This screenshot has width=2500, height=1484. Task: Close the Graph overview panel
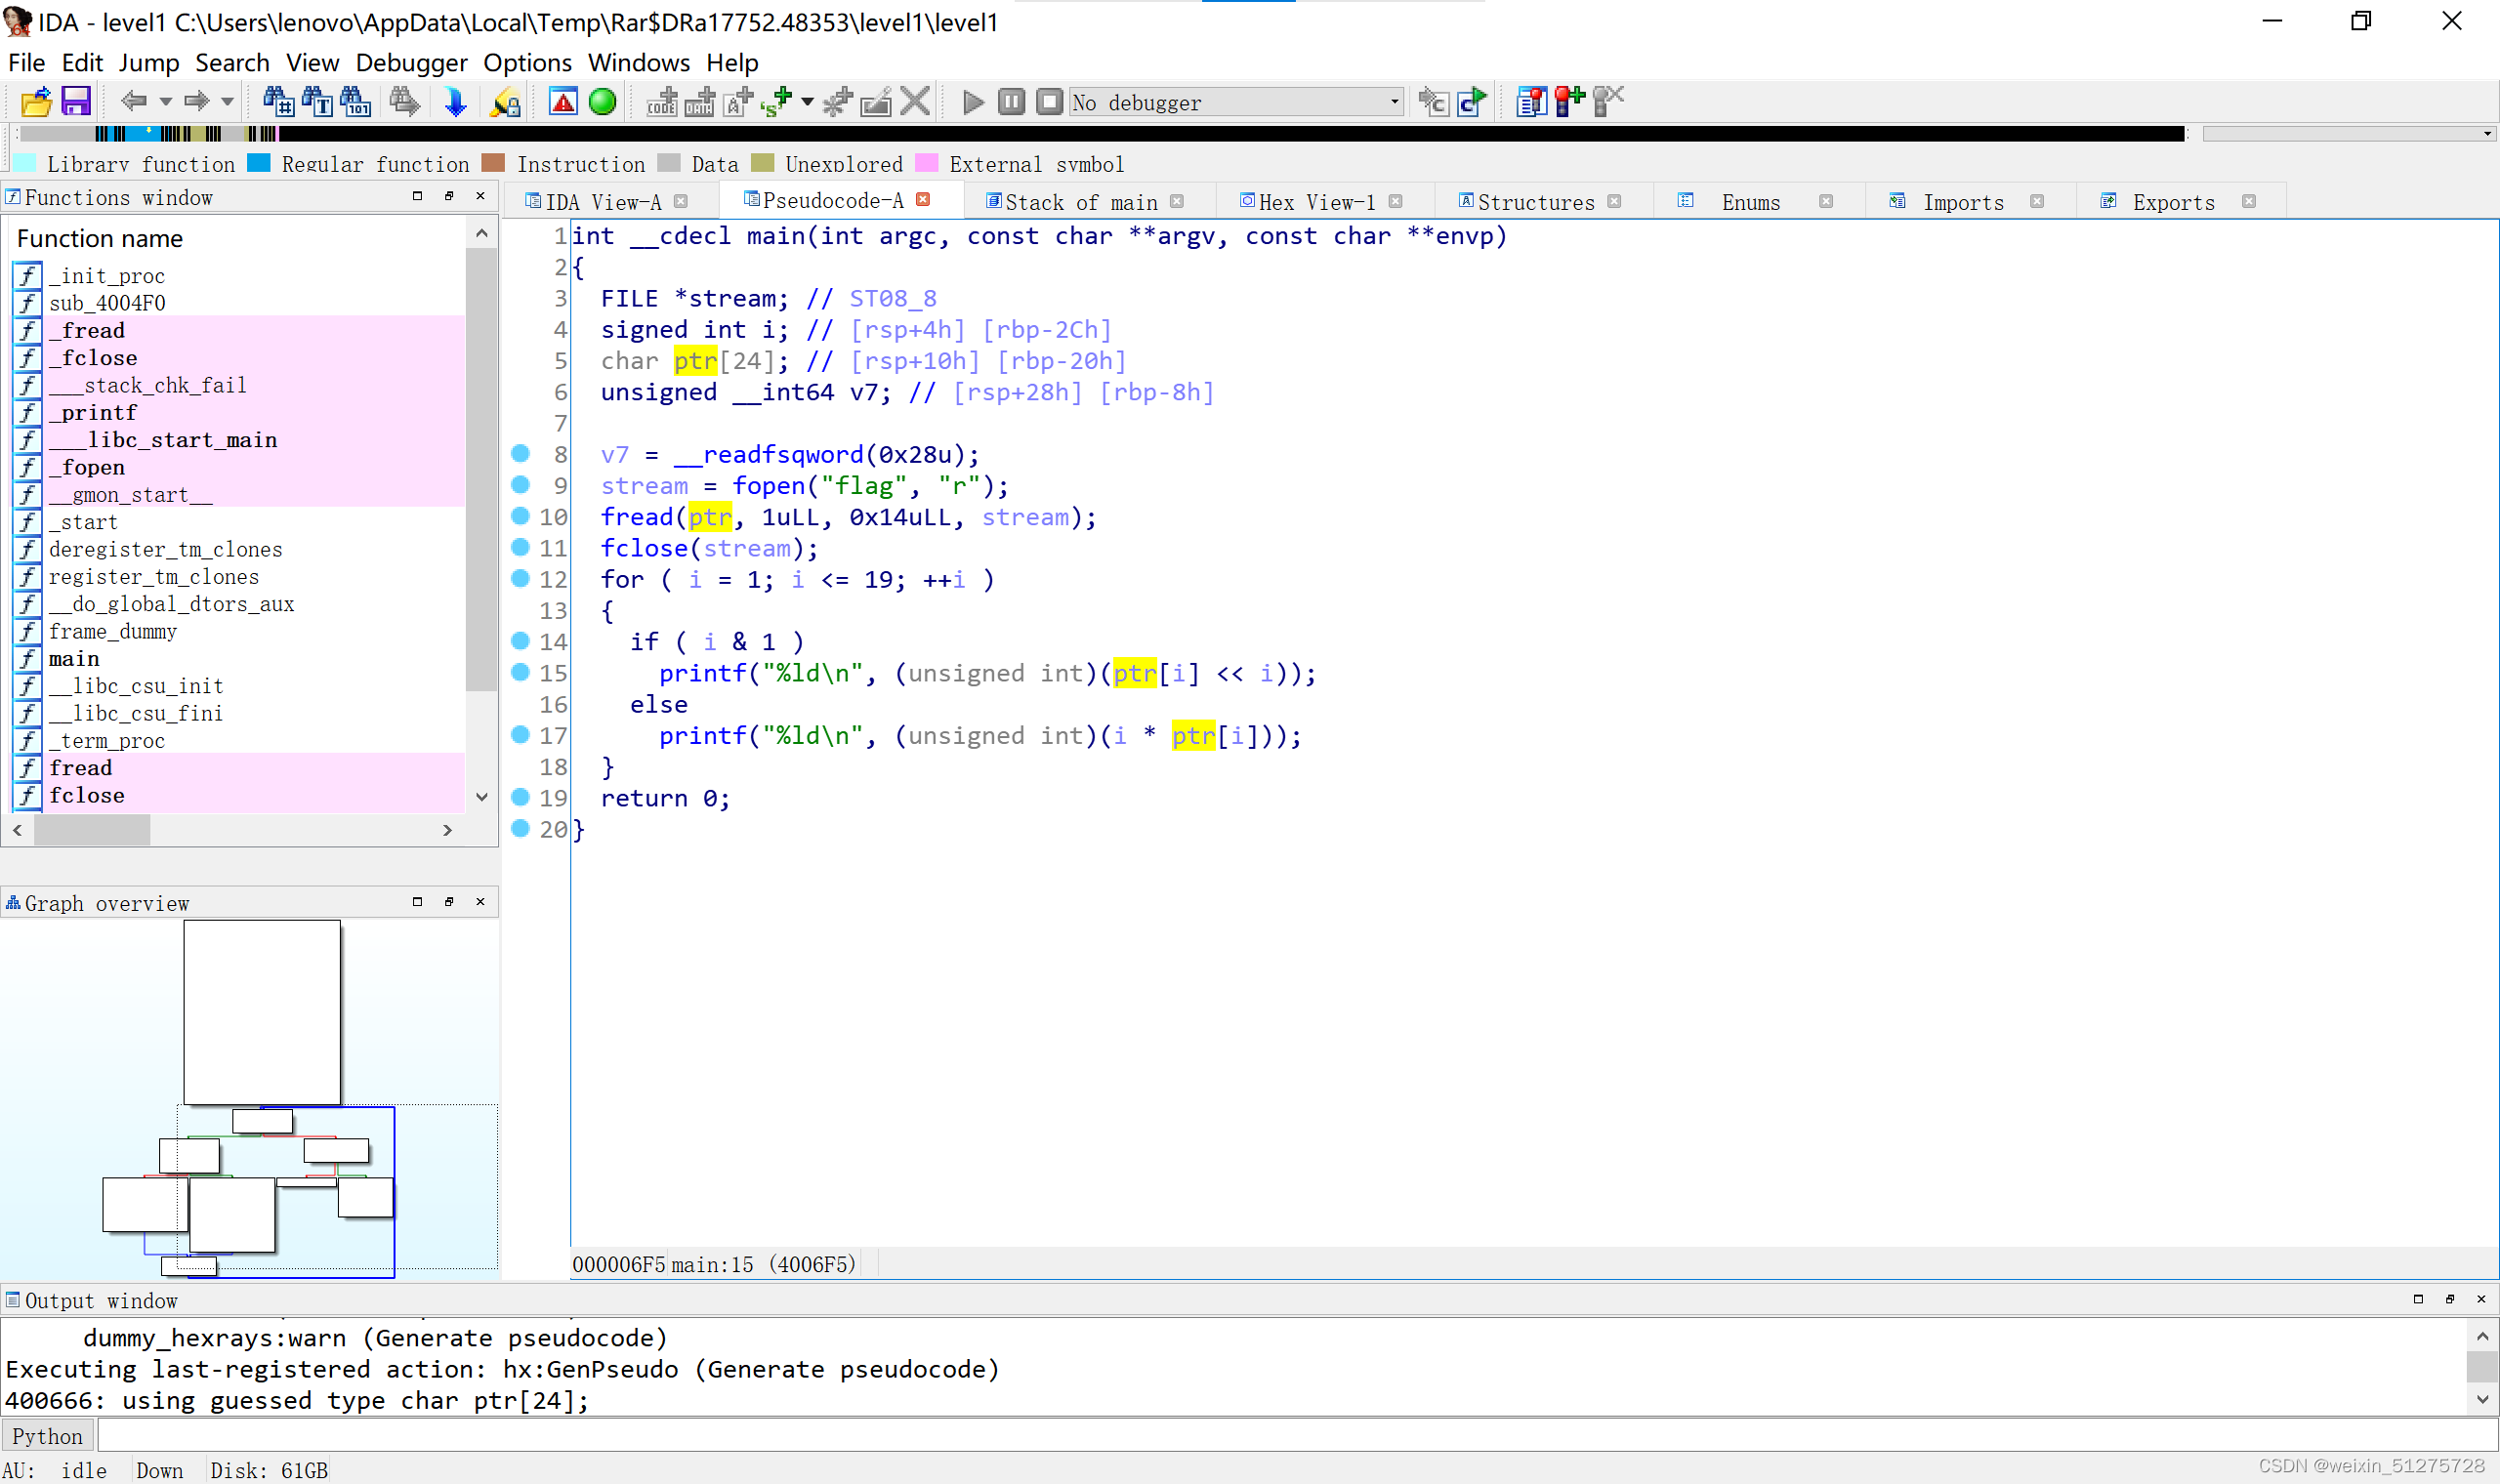pyautogui.click(x=480, y=902)
